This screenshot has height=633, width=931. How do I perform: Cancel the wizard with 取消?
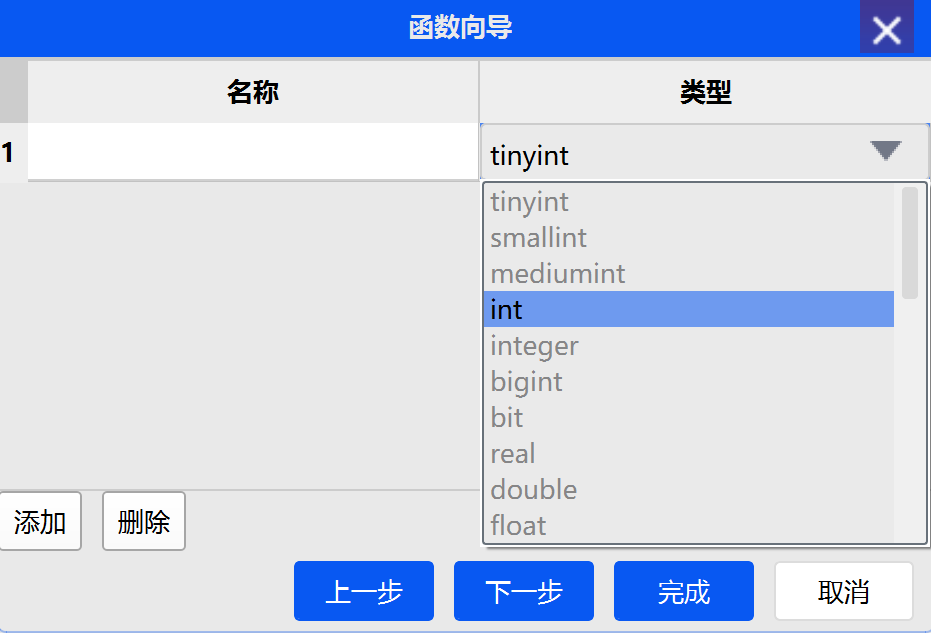point(844,591)
